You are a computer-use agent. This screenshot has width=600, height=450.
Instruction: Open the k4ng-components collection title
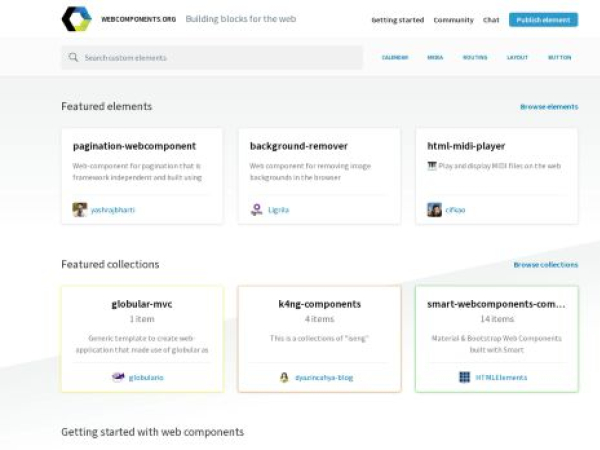320,304
